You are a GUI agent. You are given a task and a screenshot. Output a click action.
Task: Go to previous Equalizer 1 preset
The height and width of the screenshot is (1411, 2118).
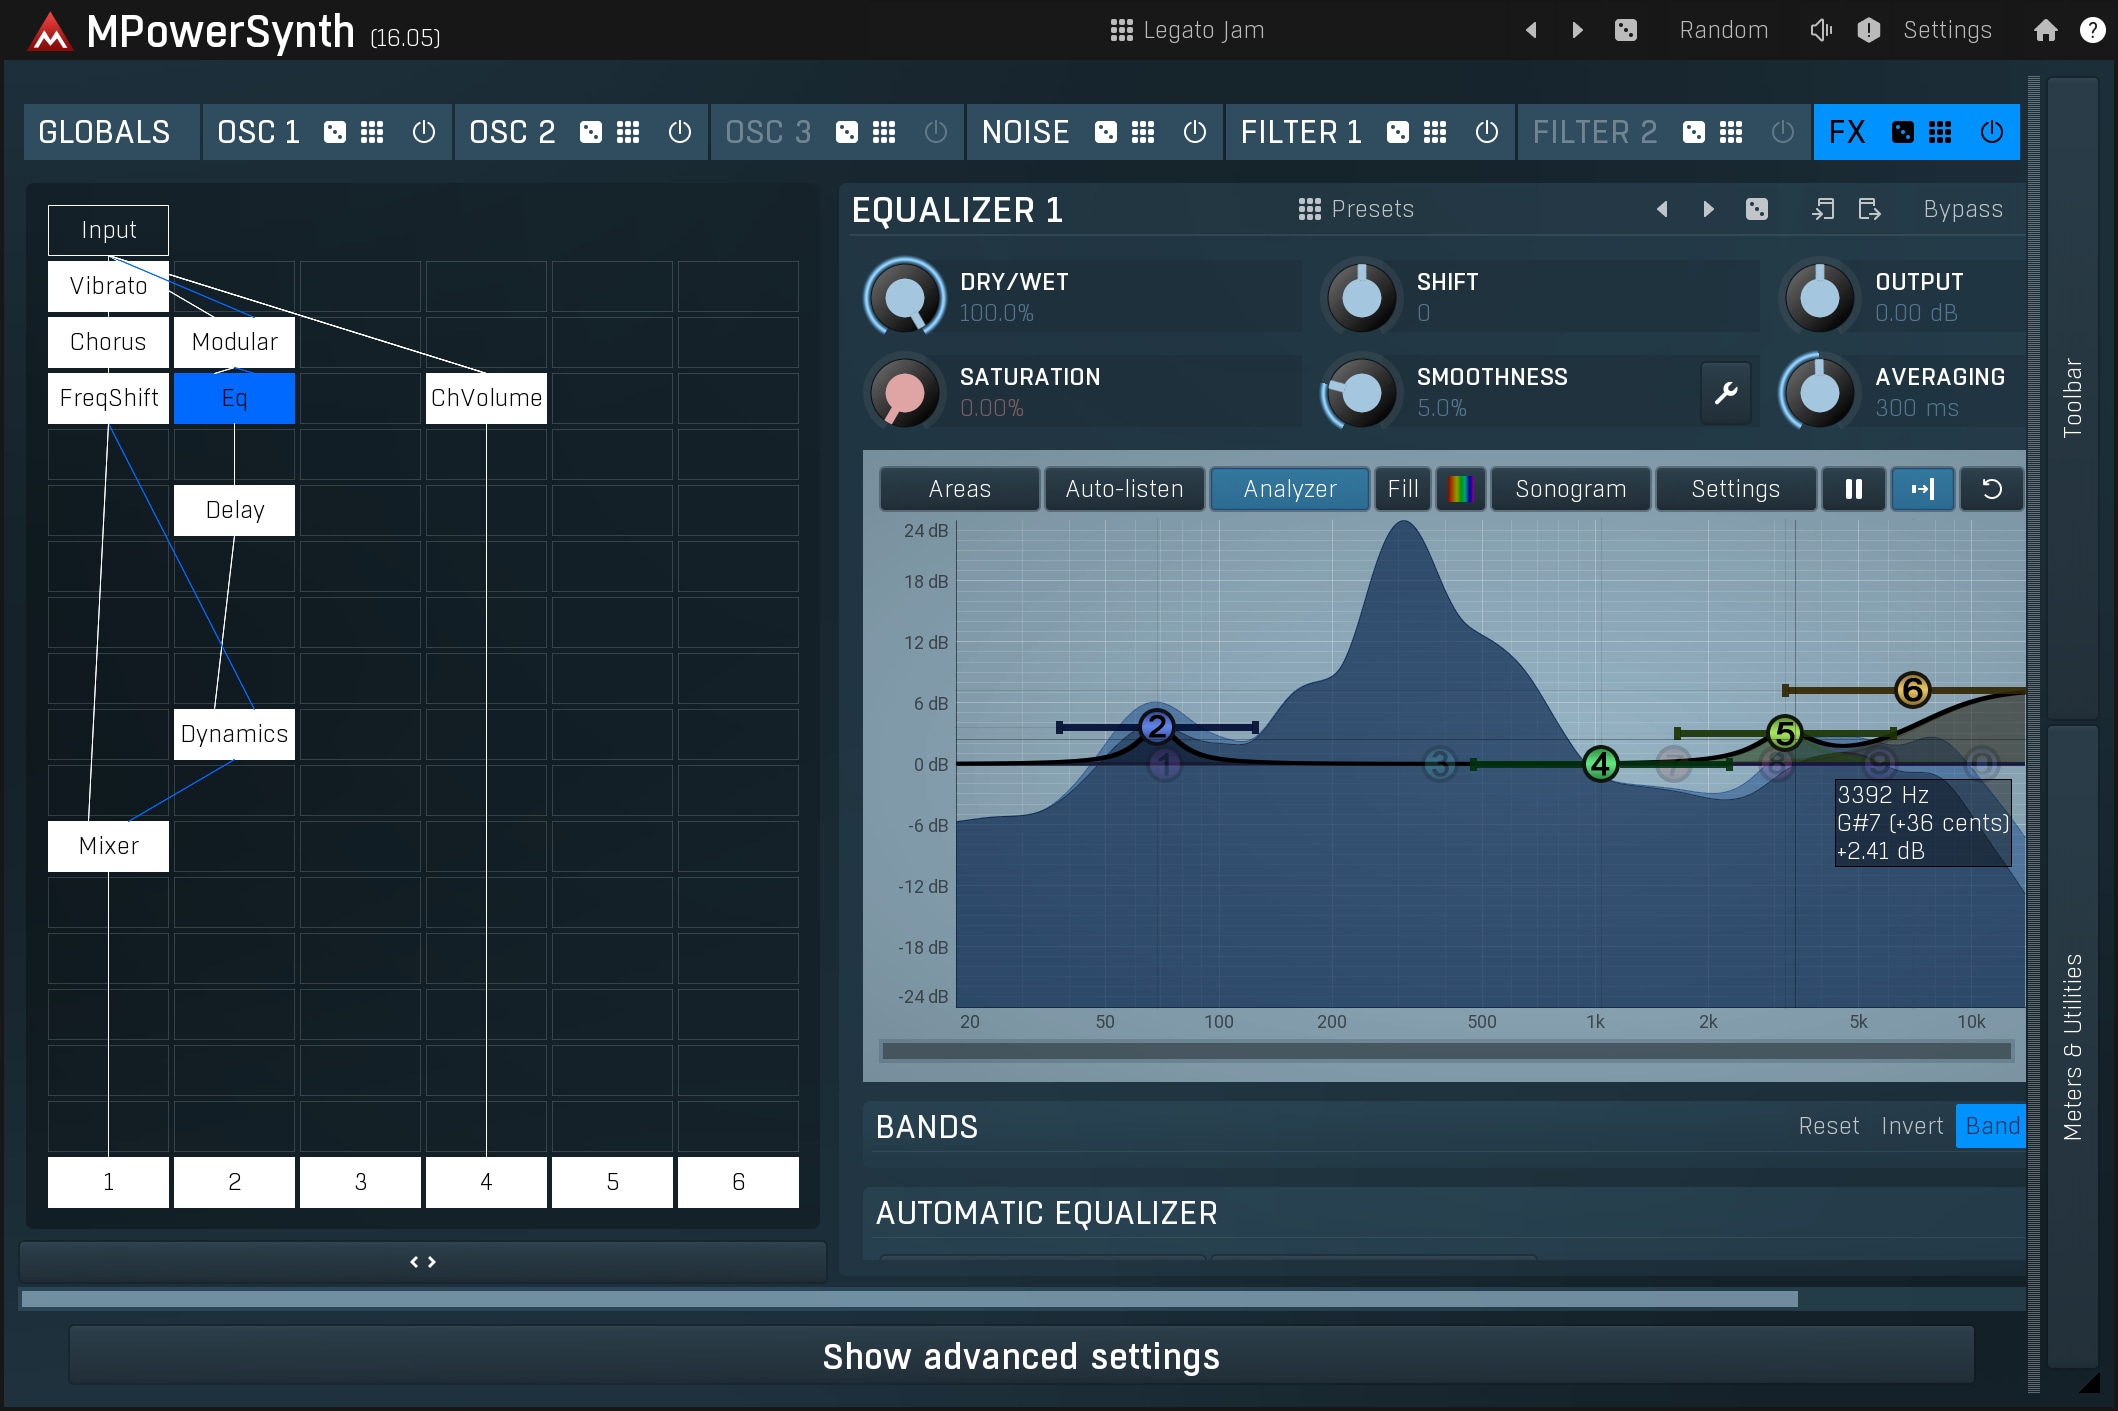pyautogui.click(x=1662, y=209)
